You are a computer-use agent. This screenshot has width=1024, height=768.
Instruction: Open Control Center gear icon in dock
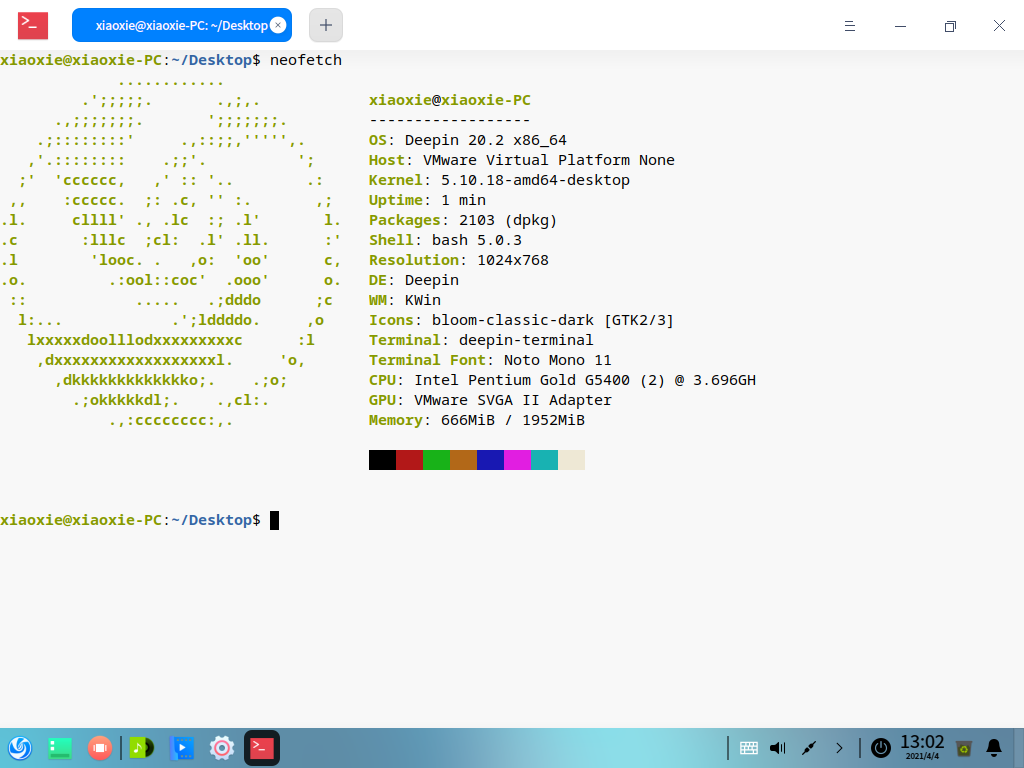pyautogui.click(x=222, y=747)
